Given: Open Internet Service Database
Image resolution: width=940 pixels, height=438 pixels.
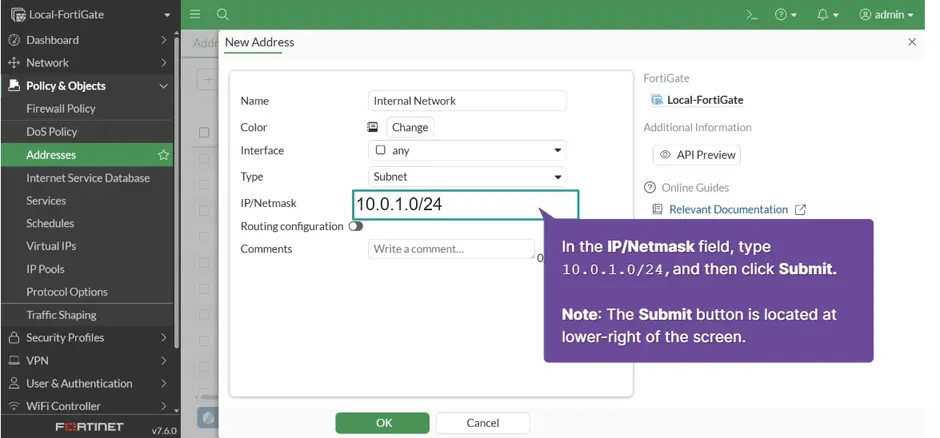Looking at the screenshot, I should [x=87, y=178].
